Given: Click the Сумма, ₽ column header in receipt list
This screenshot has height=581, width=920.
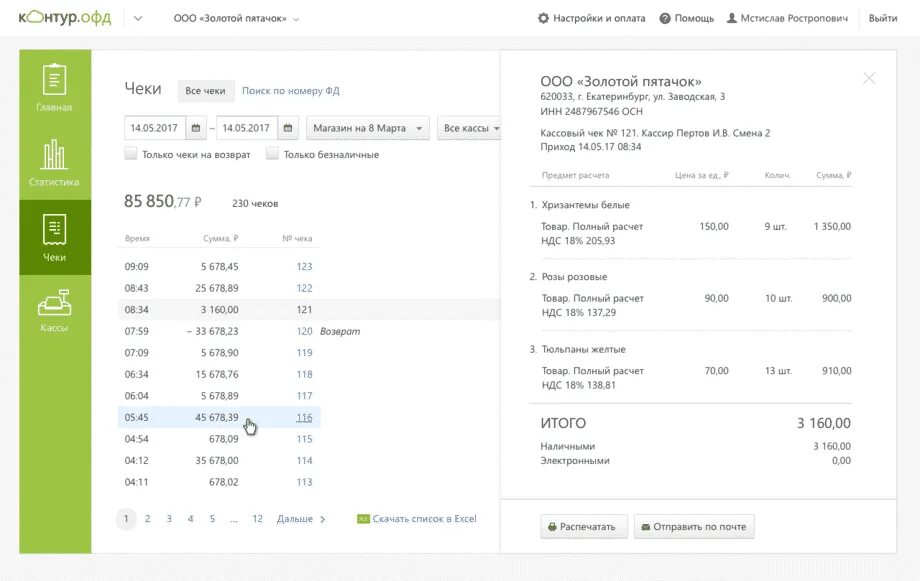Looking at the screenshot, I should click(221, 238).
